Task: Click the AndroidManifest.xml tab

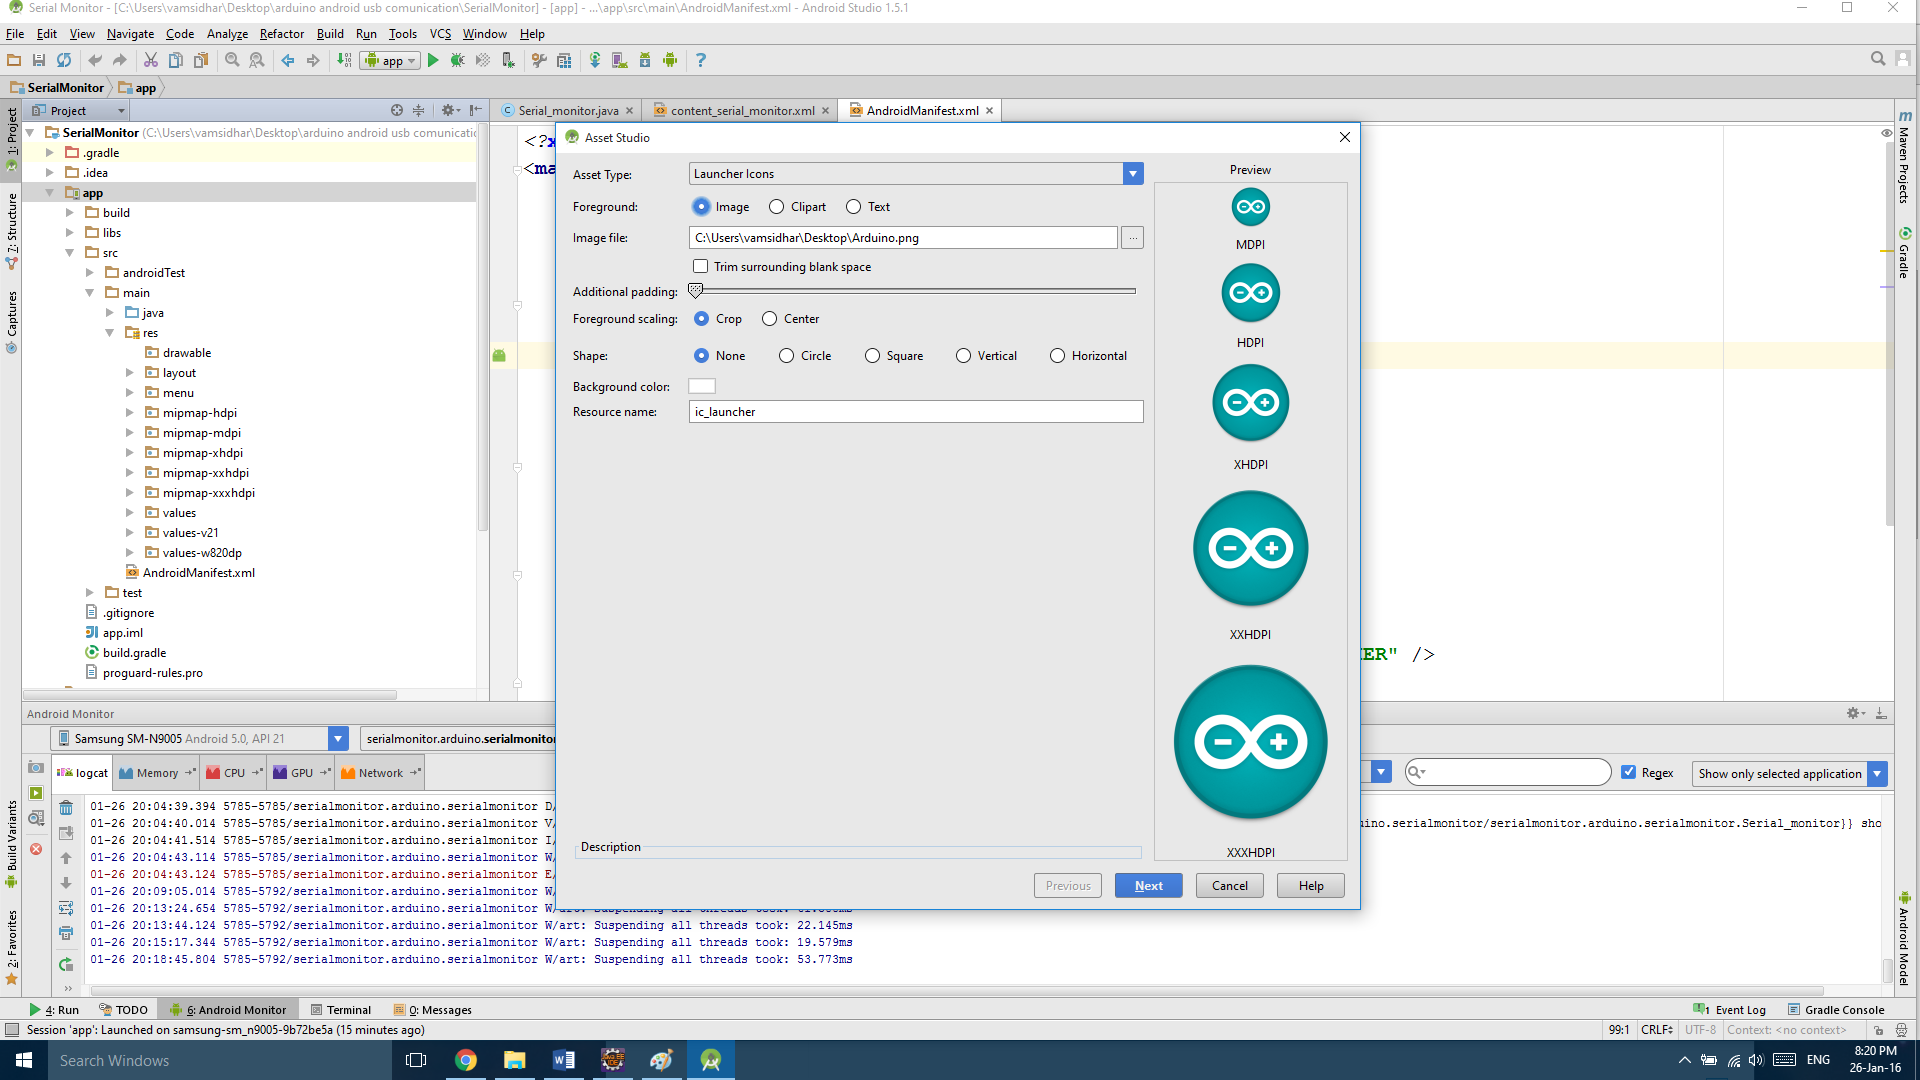Action: 918,109
